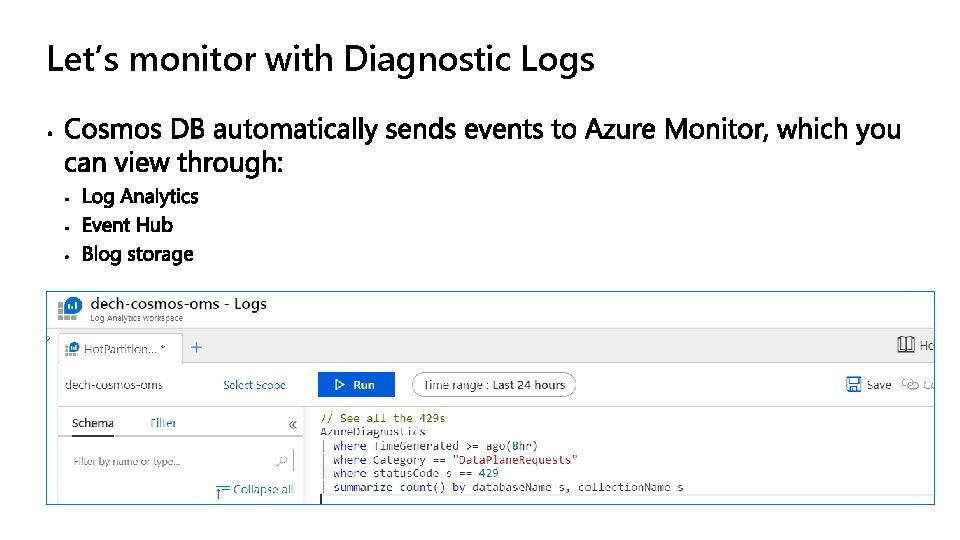Open the Time range Last 24 hours picker
The width and height of the screenshot is (960, 540).
coord(494,385)
